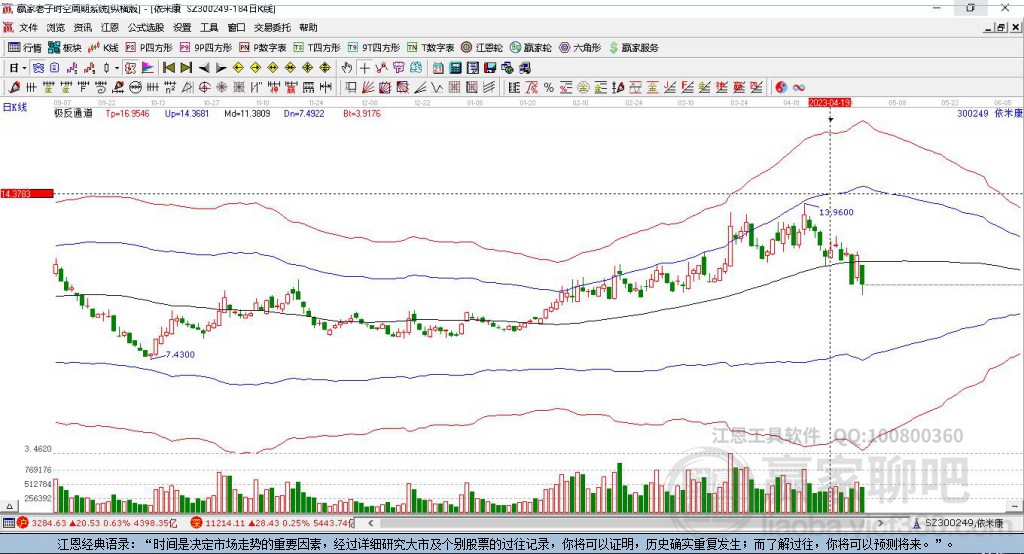This screenshot has height=554, width=1024.
Task: Open the 窗口 menu
Action: [x=236, y=27]
